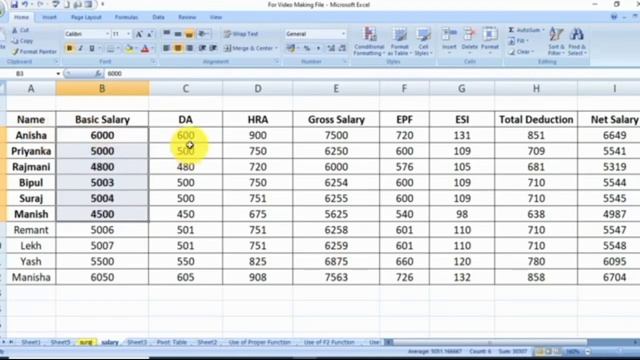Toggle Bottom Align vertical alignment
640x360 pixels.
coord(189,34)
